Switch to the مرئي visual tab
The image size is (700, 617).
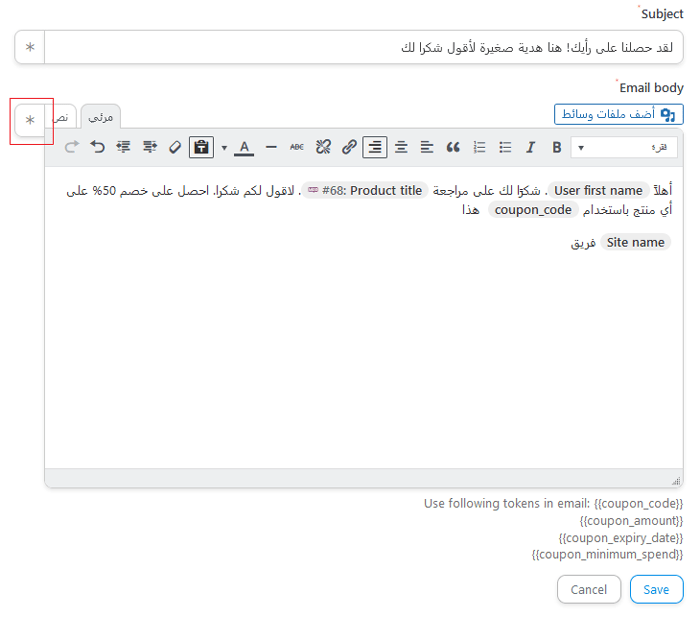(100, 117)
